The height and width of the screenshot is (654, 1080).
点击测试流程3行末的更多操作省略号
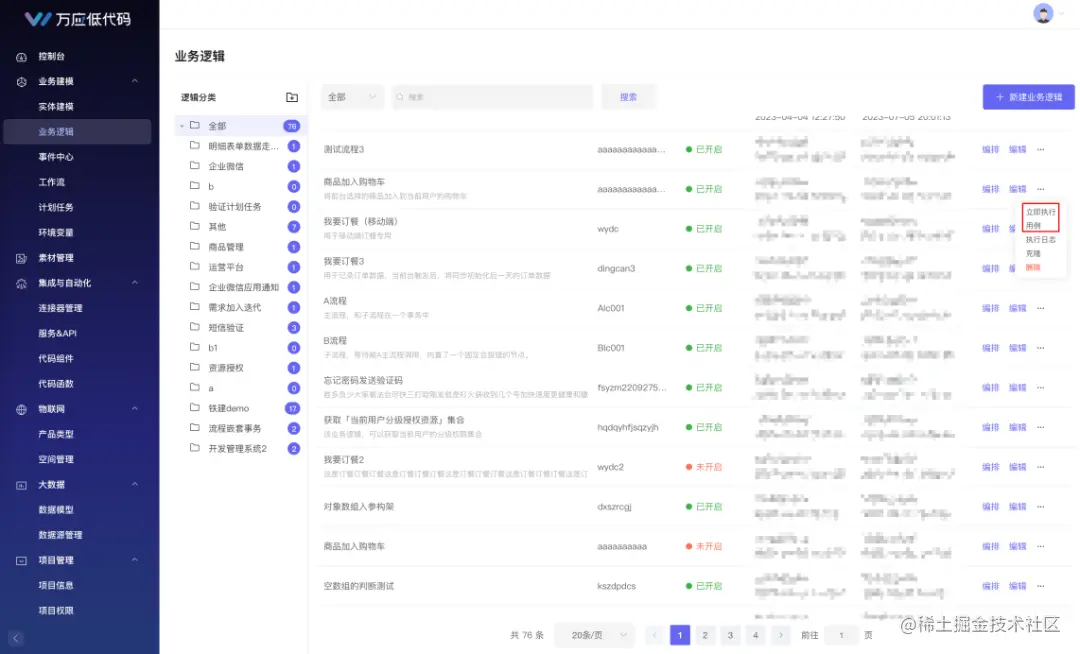(x=1043, y=148)
